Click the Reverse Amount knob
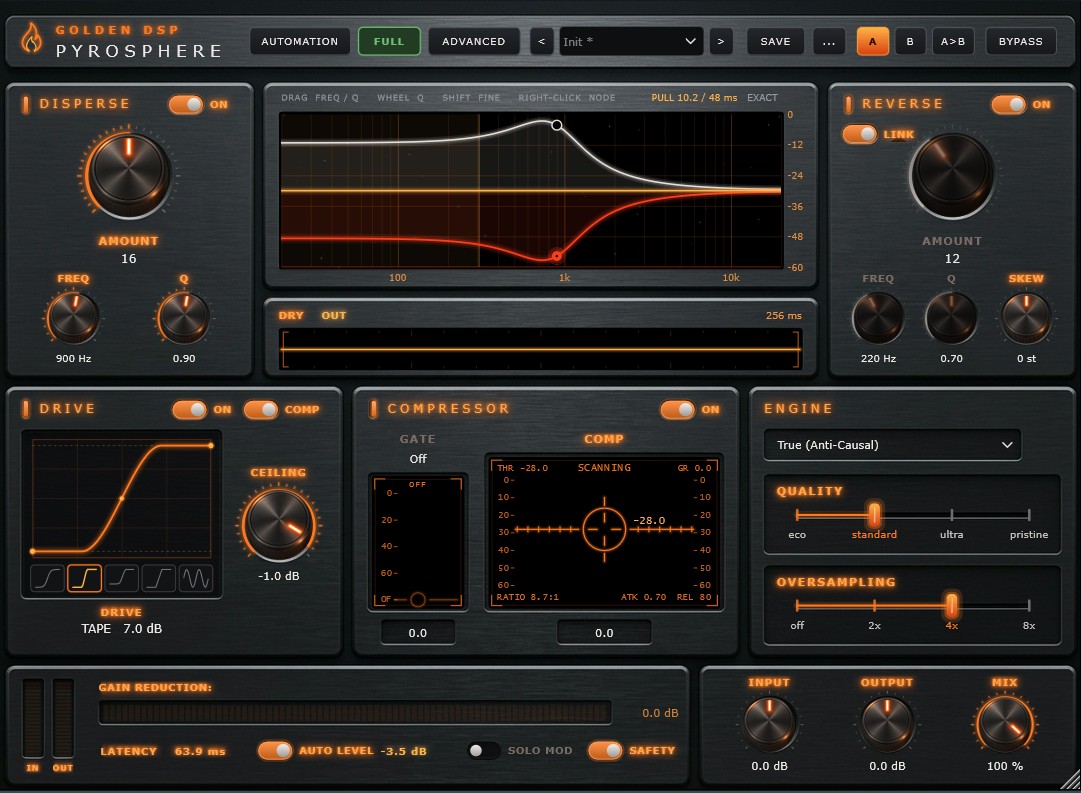Screen dimensions: 1081x793 952,174
